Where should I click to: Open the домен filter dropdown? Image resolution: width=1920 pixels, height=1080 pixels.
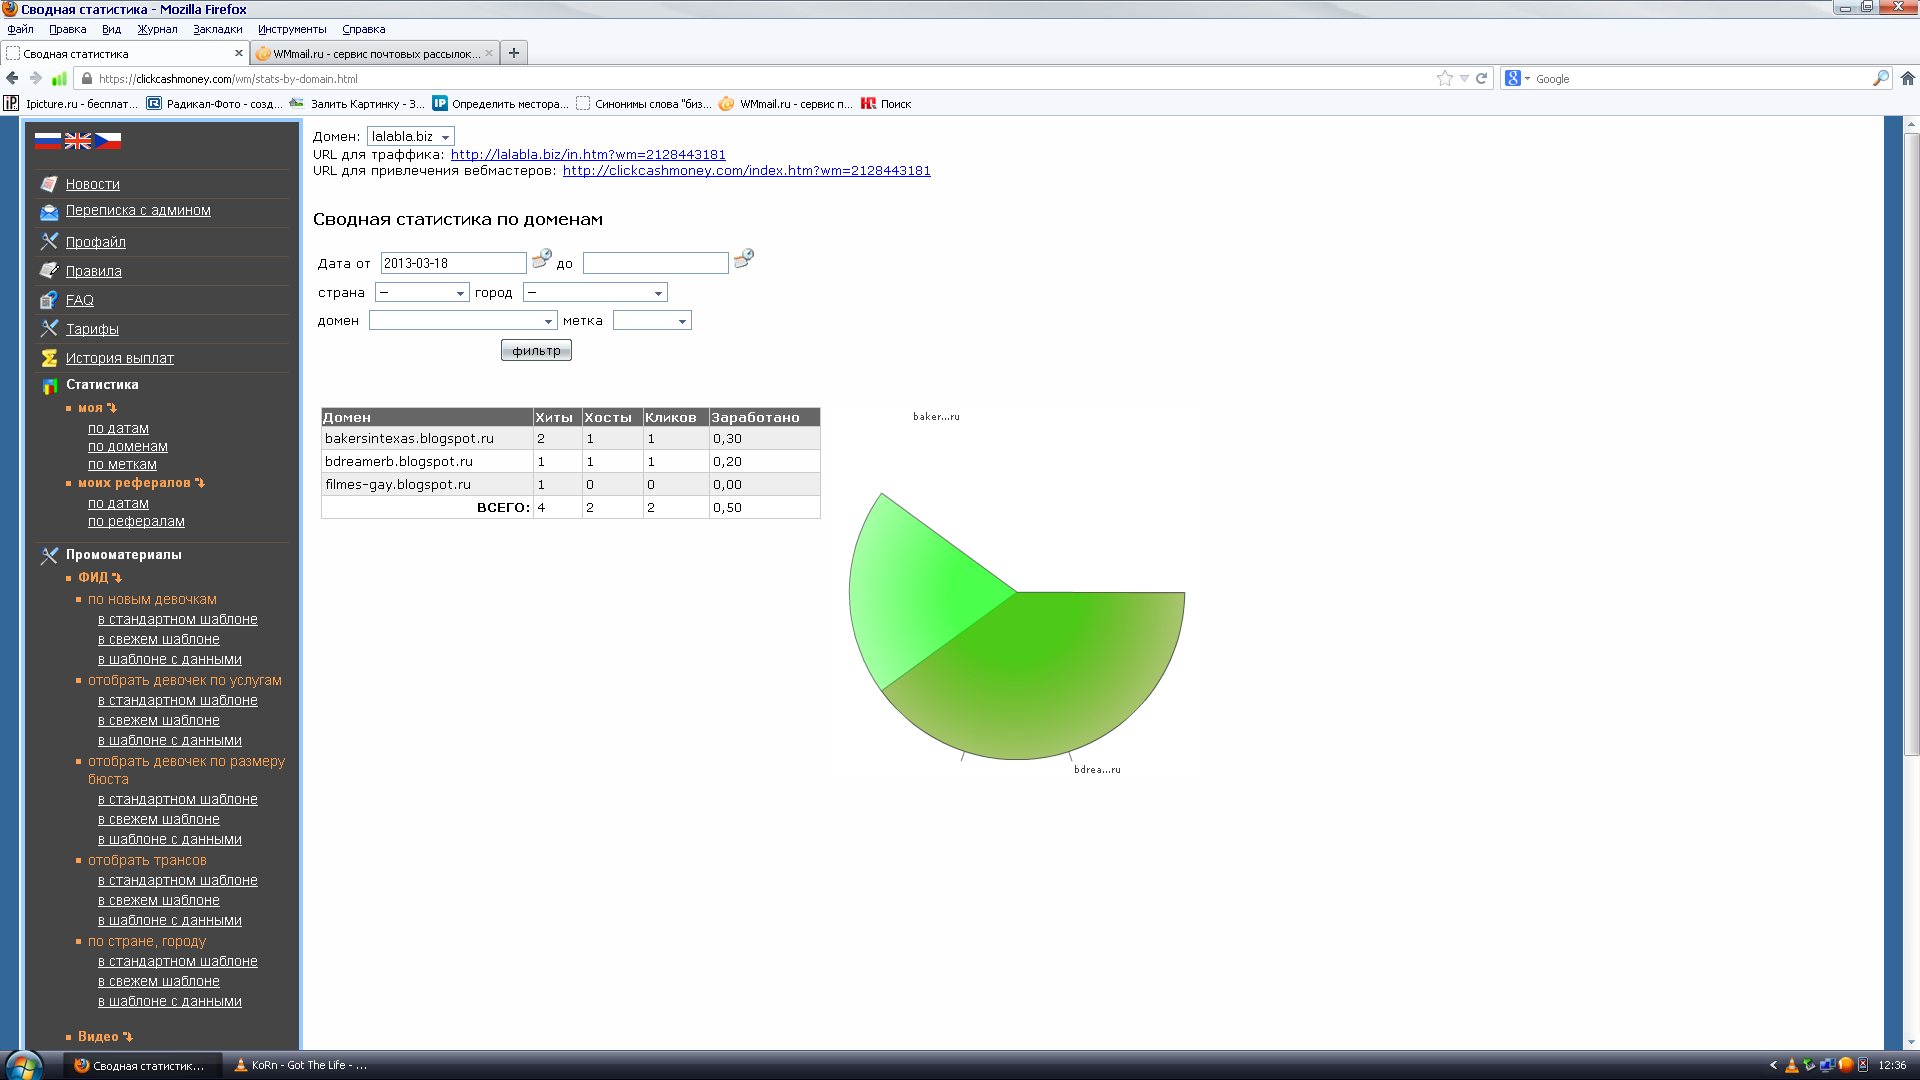462,320
